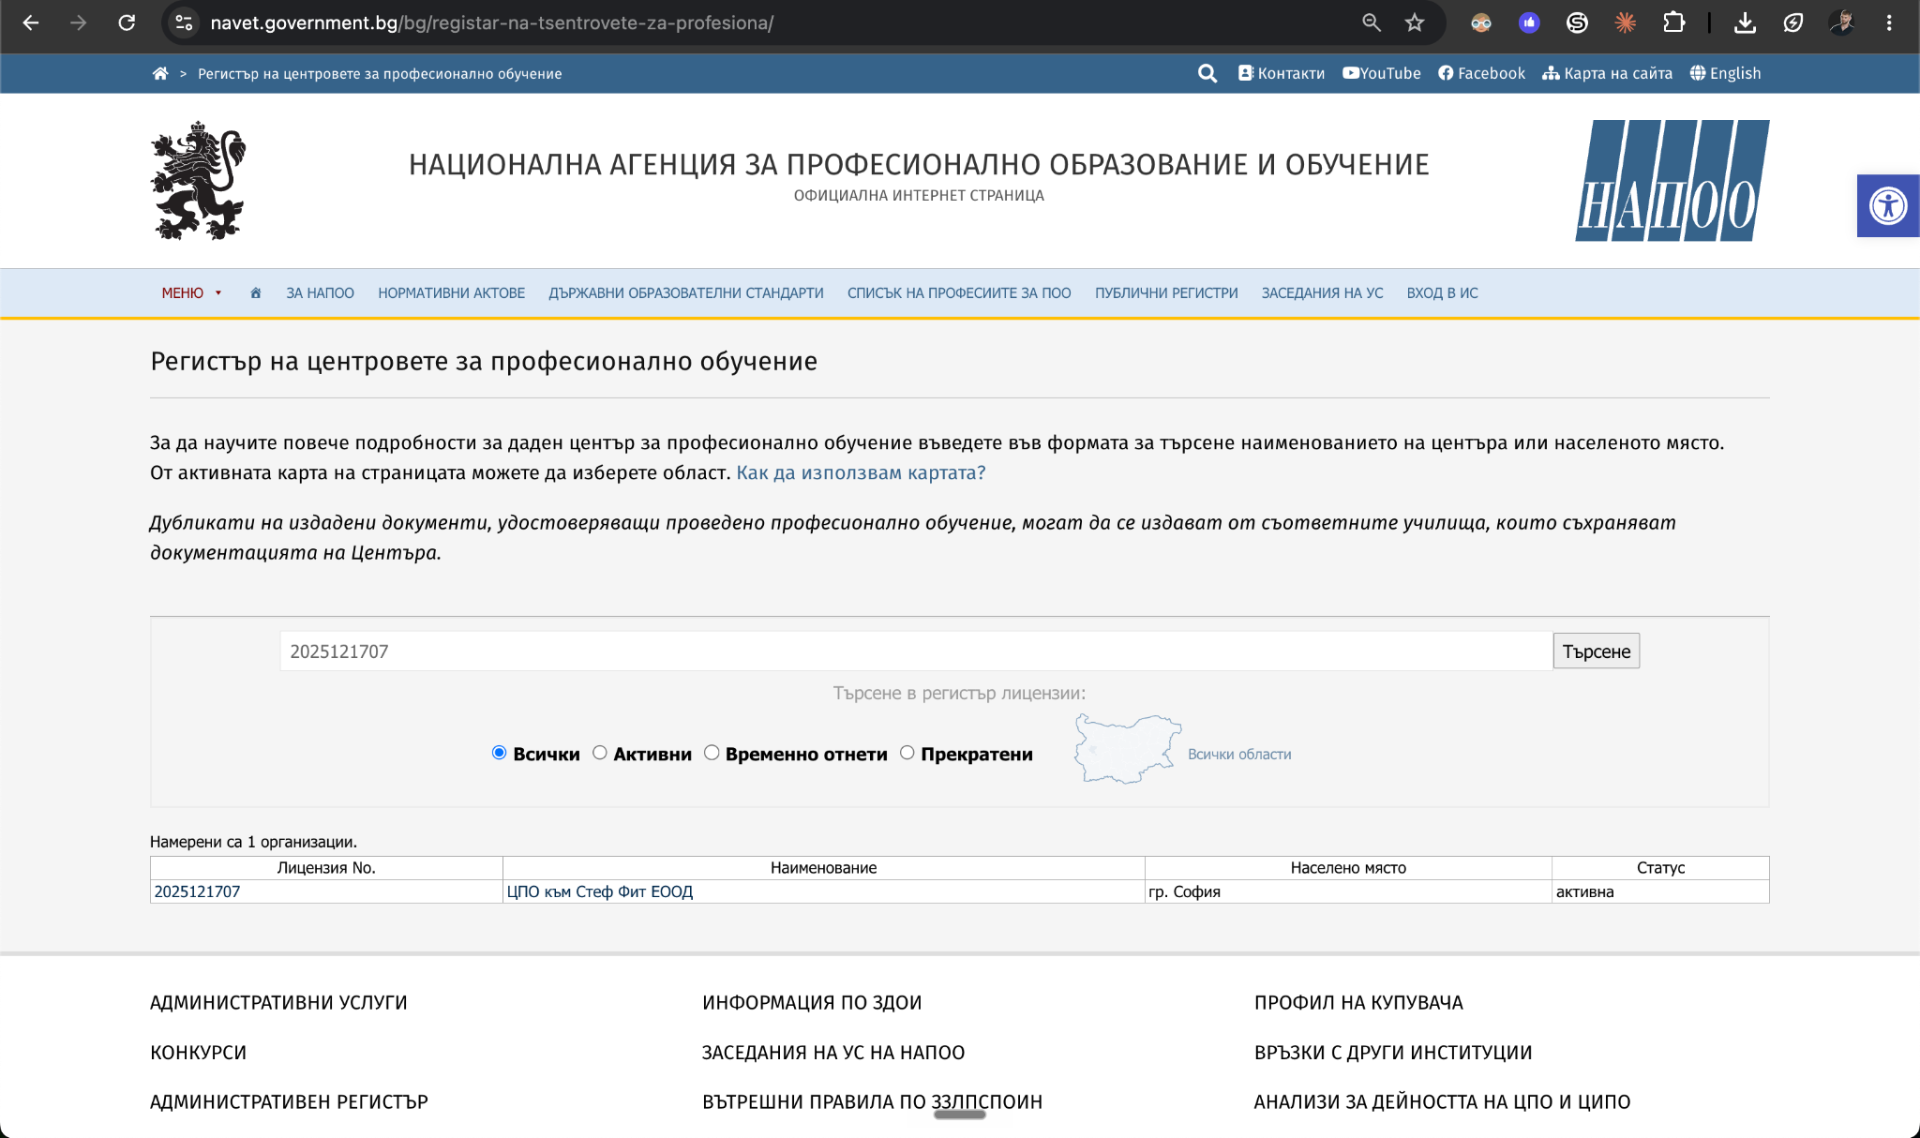Switch the site language to English
The height and width of the screenshot is (1138, 1920).
pos(1725,74)
